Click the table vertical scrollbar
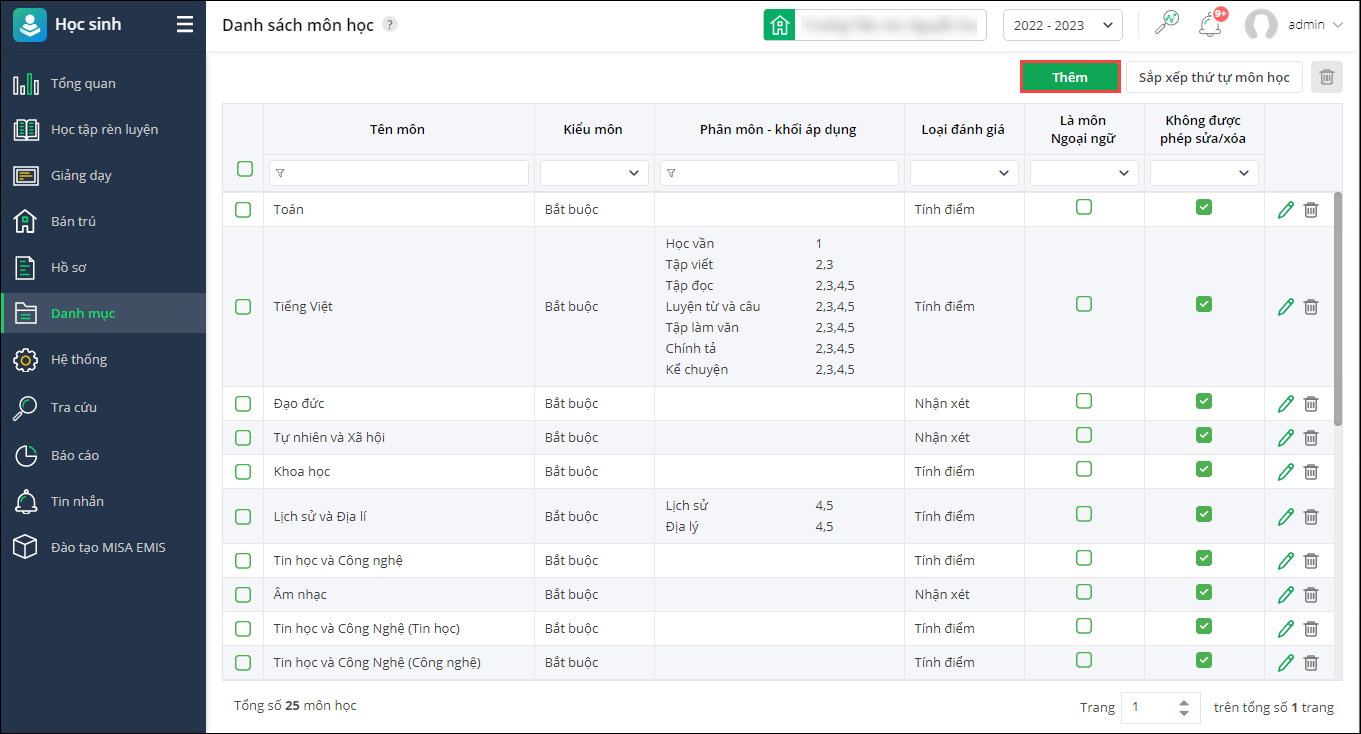This screenshot has width=1361, height=734. pyautogui.click(x=1339, y=310)
